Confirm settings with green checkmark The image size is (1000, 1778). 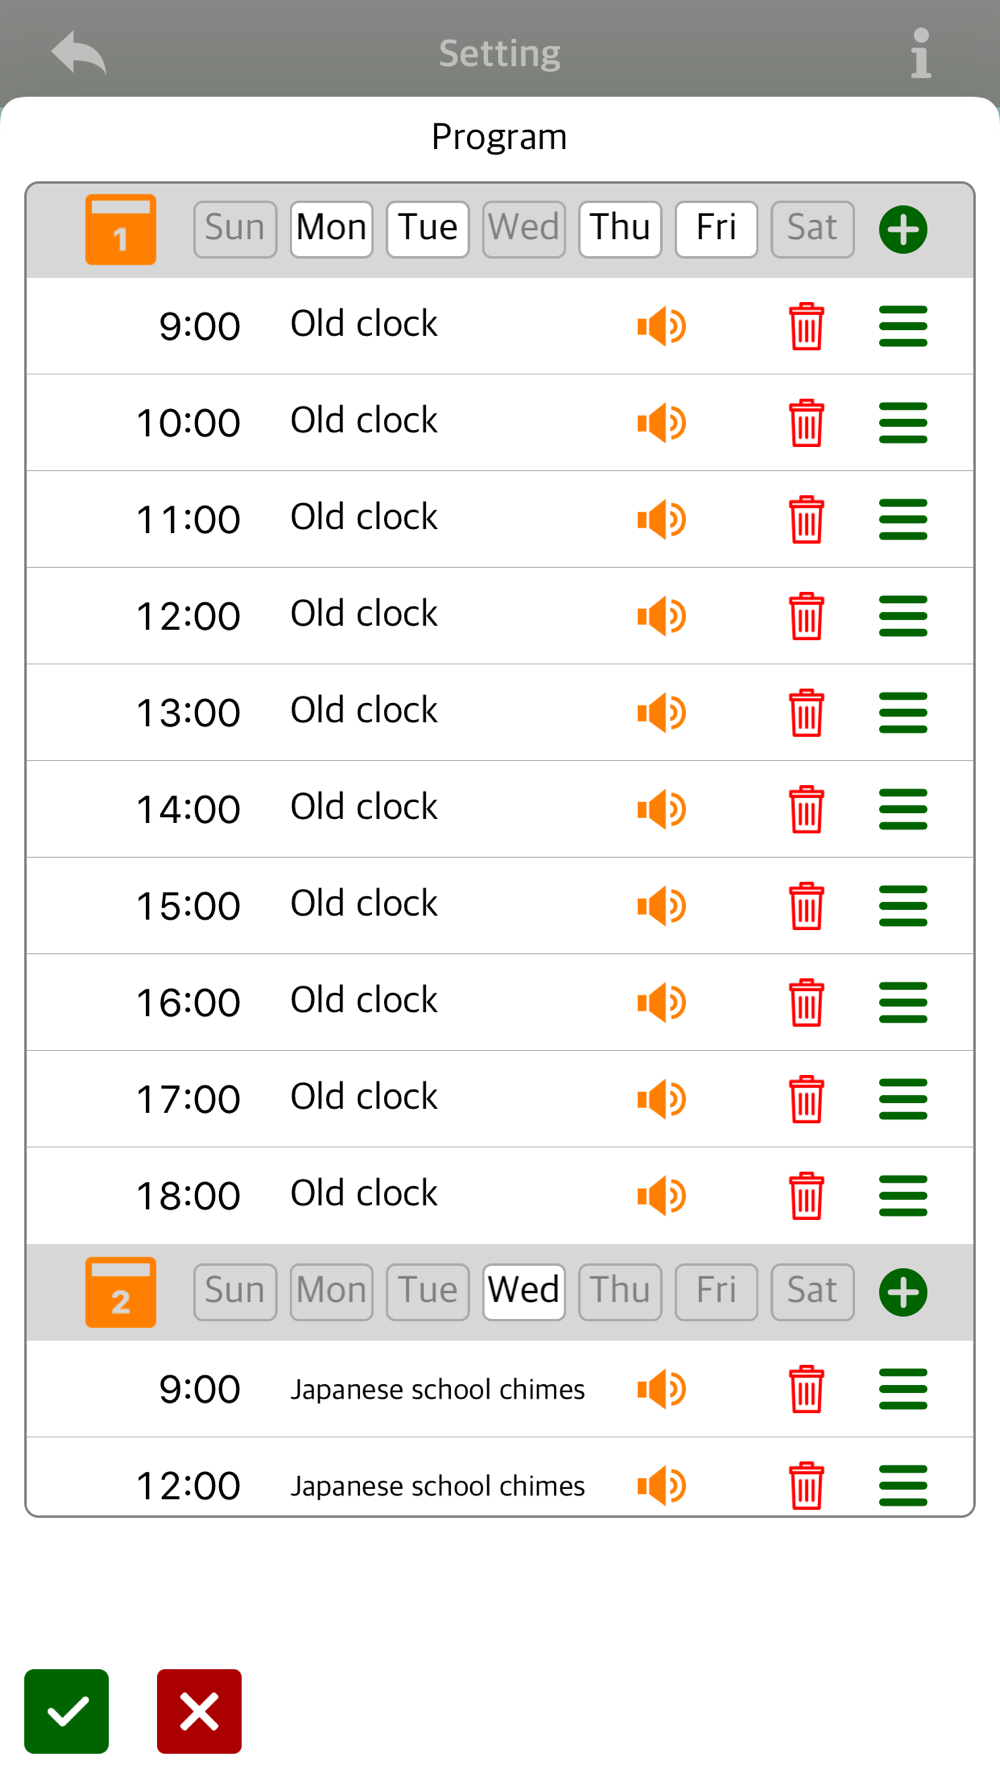(67, 1711)
